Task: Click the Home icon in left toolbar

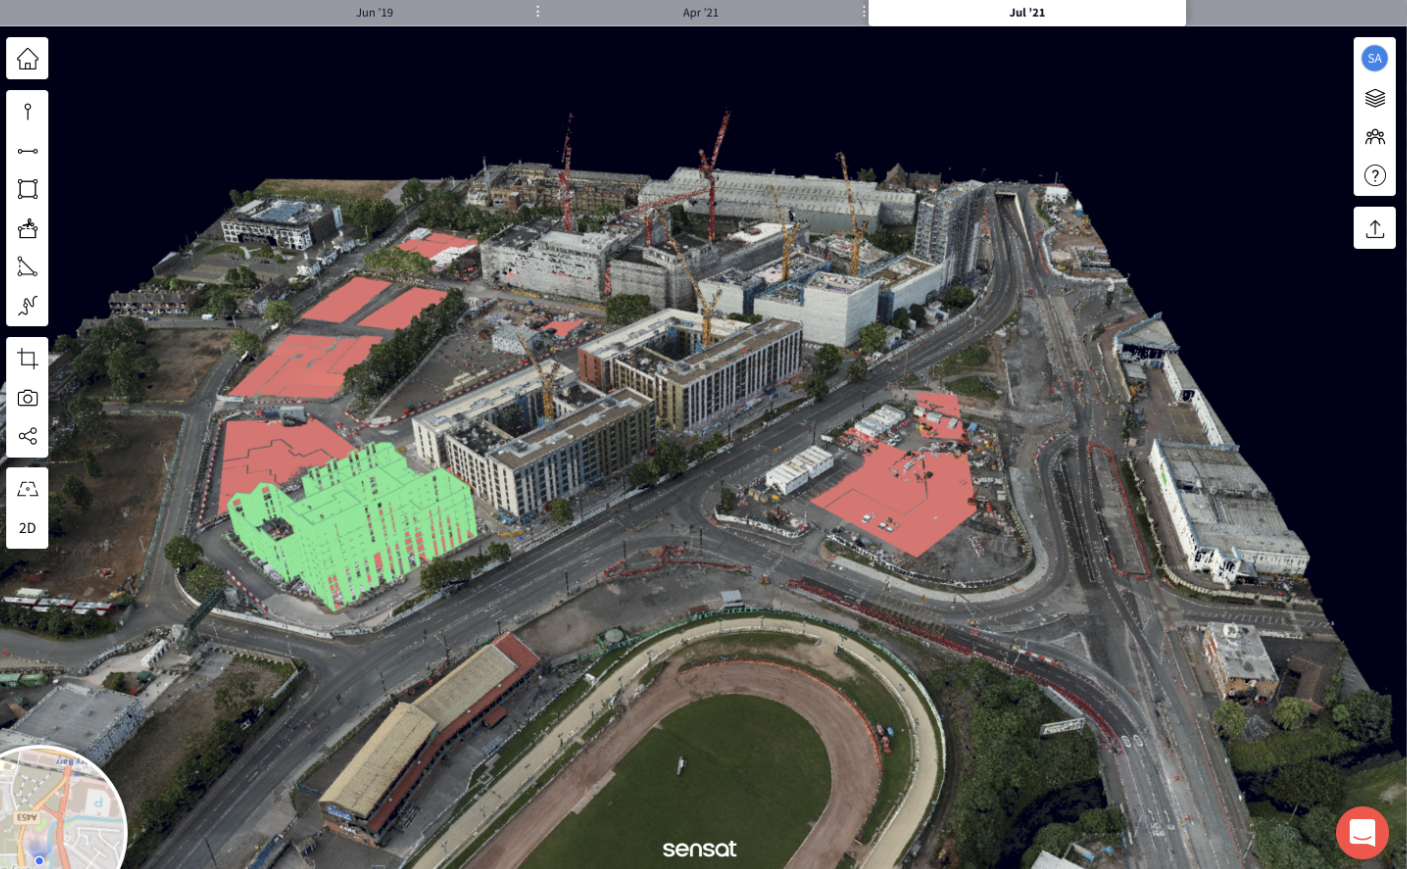Action: (27, 59)
